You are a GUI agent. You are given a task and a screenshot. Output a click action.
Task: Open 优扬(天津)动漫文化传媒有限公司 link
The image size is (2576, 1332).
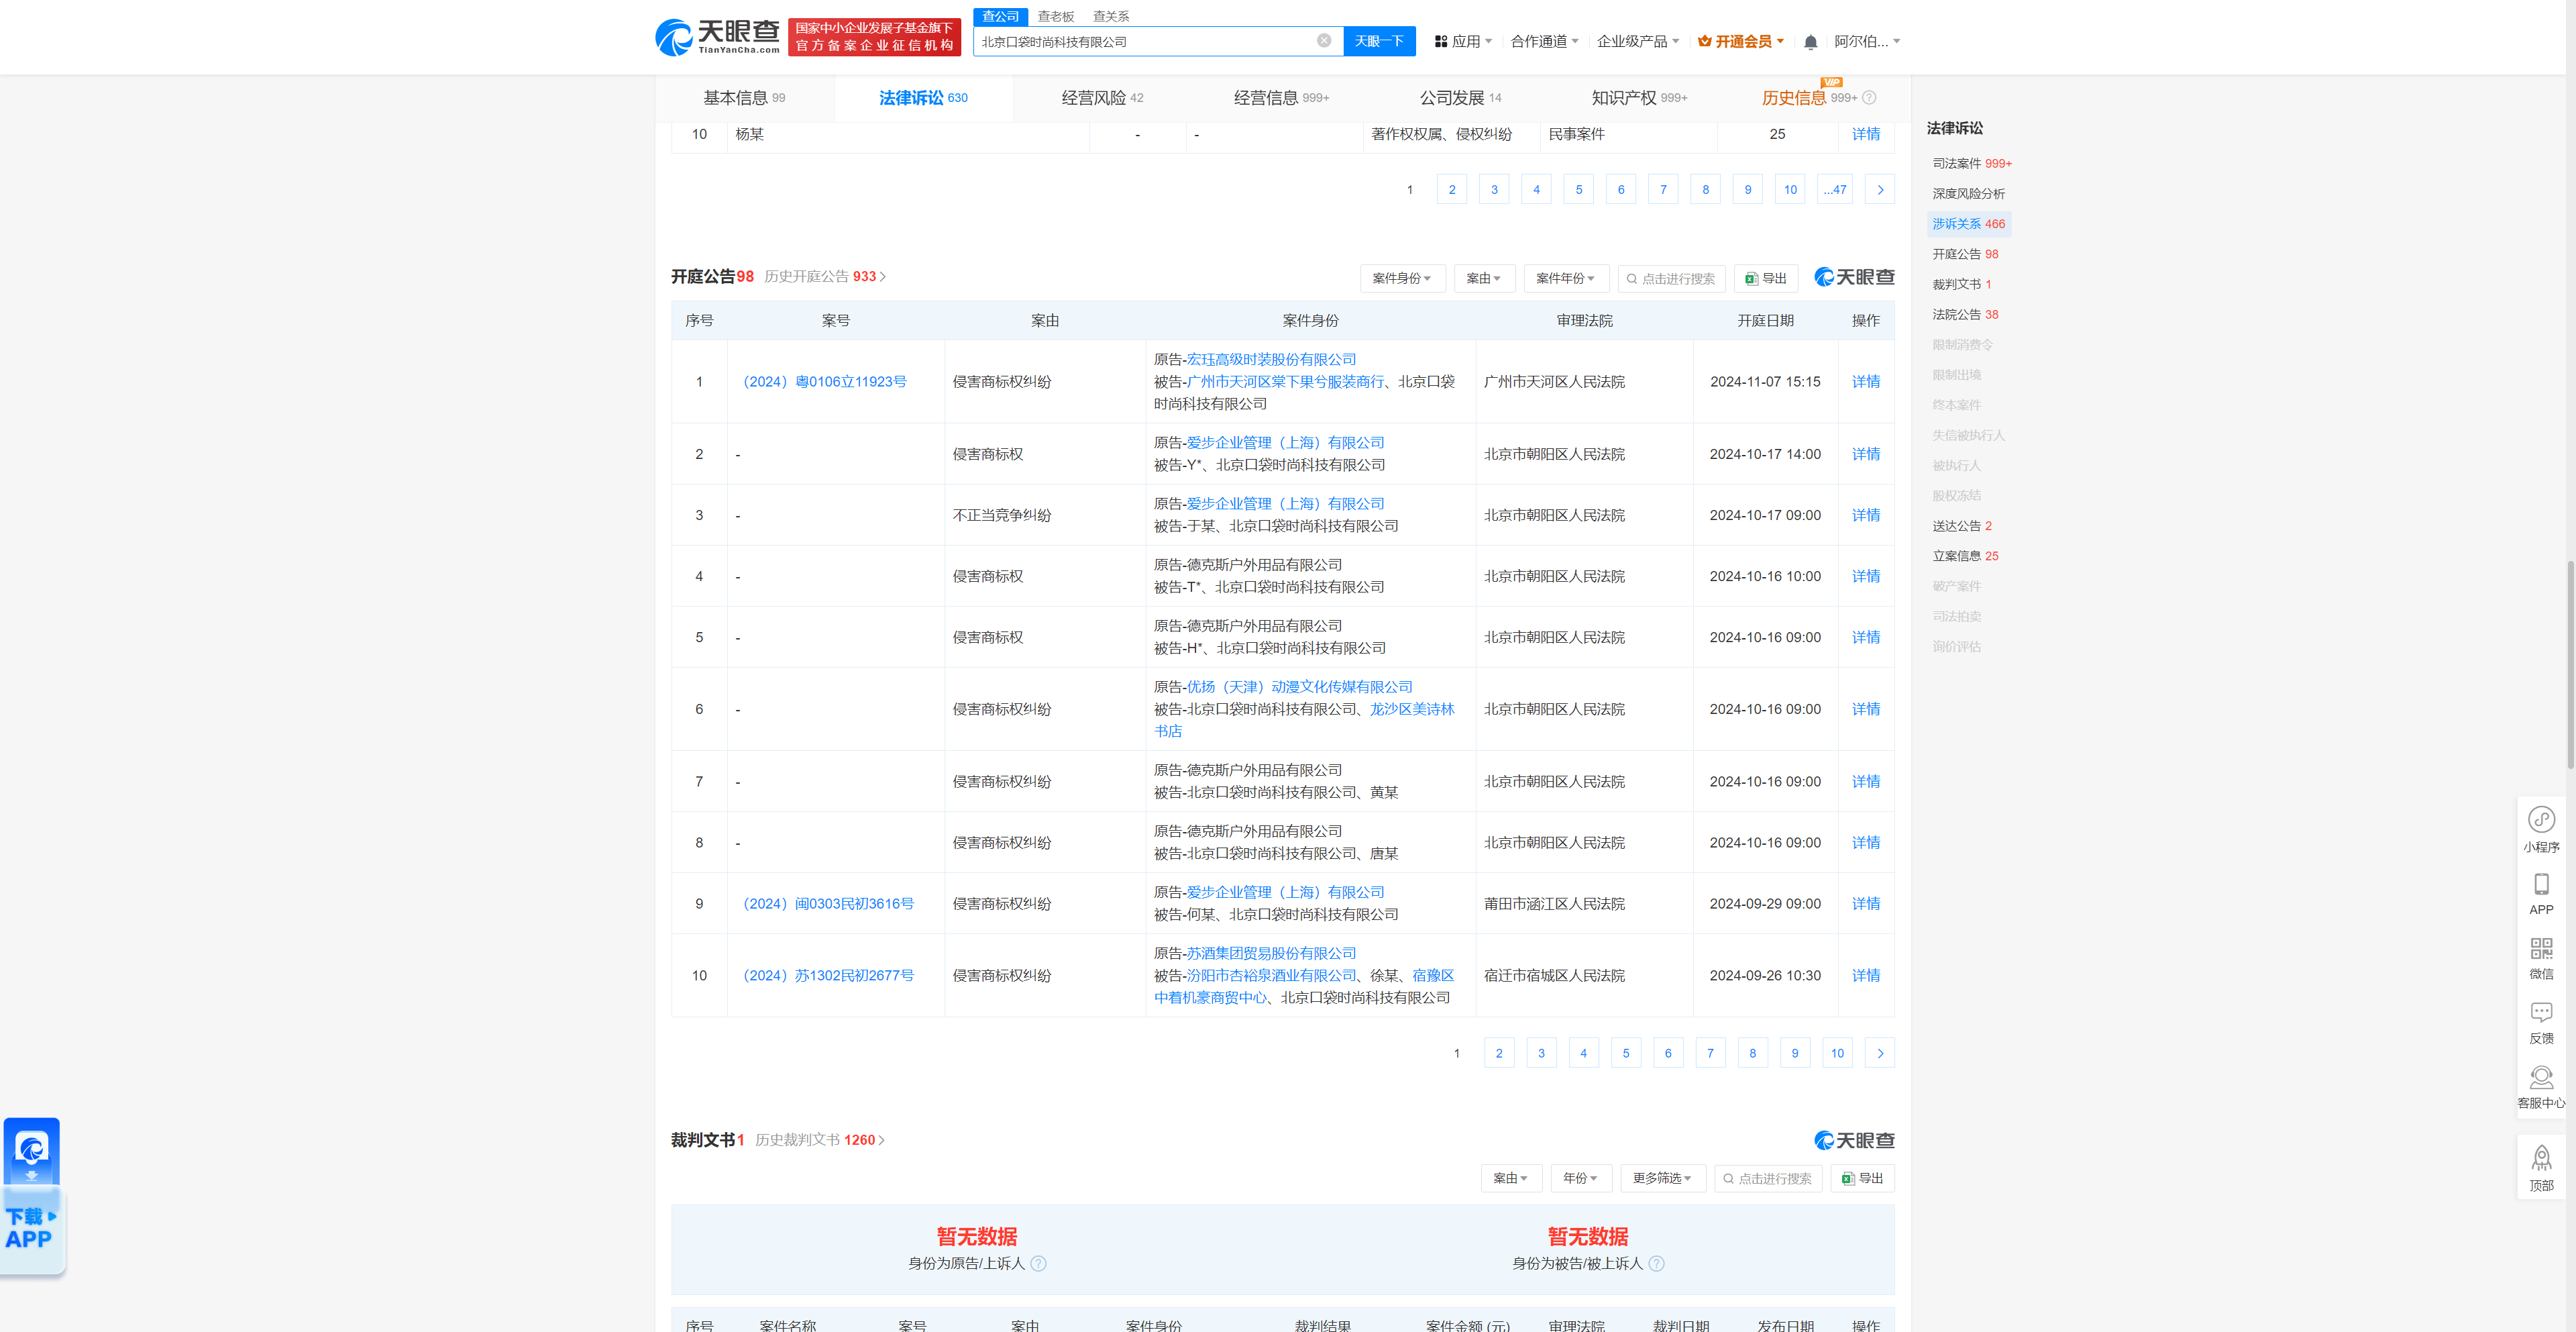coord(1299,686)
